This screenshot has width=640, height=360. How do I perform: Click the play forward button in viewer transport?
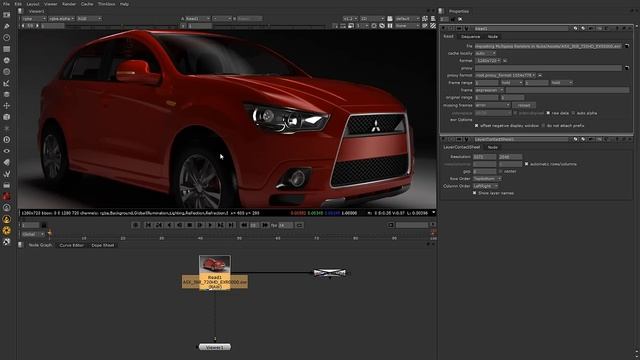(x=210, y=225)
